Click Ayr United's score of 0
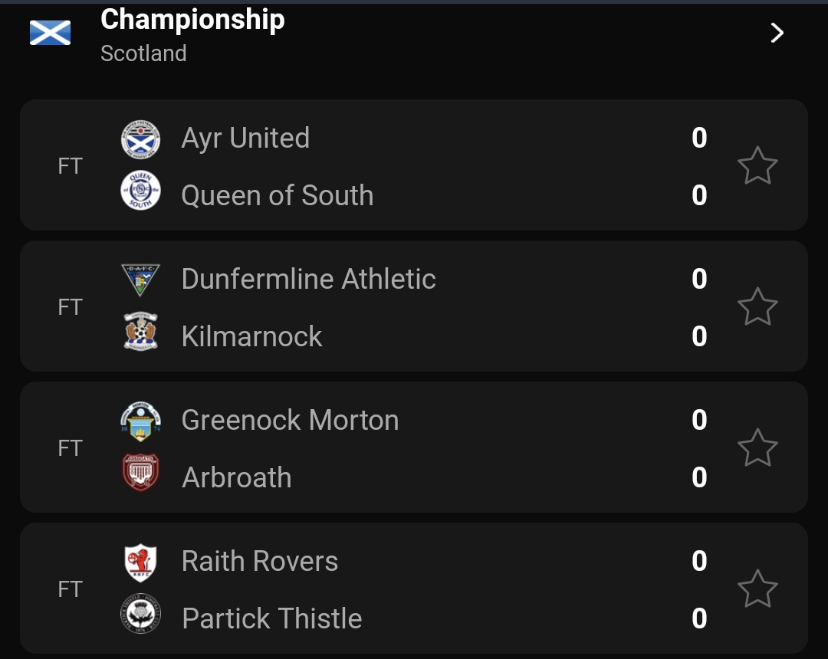828x659 pixels. (699, 138)
